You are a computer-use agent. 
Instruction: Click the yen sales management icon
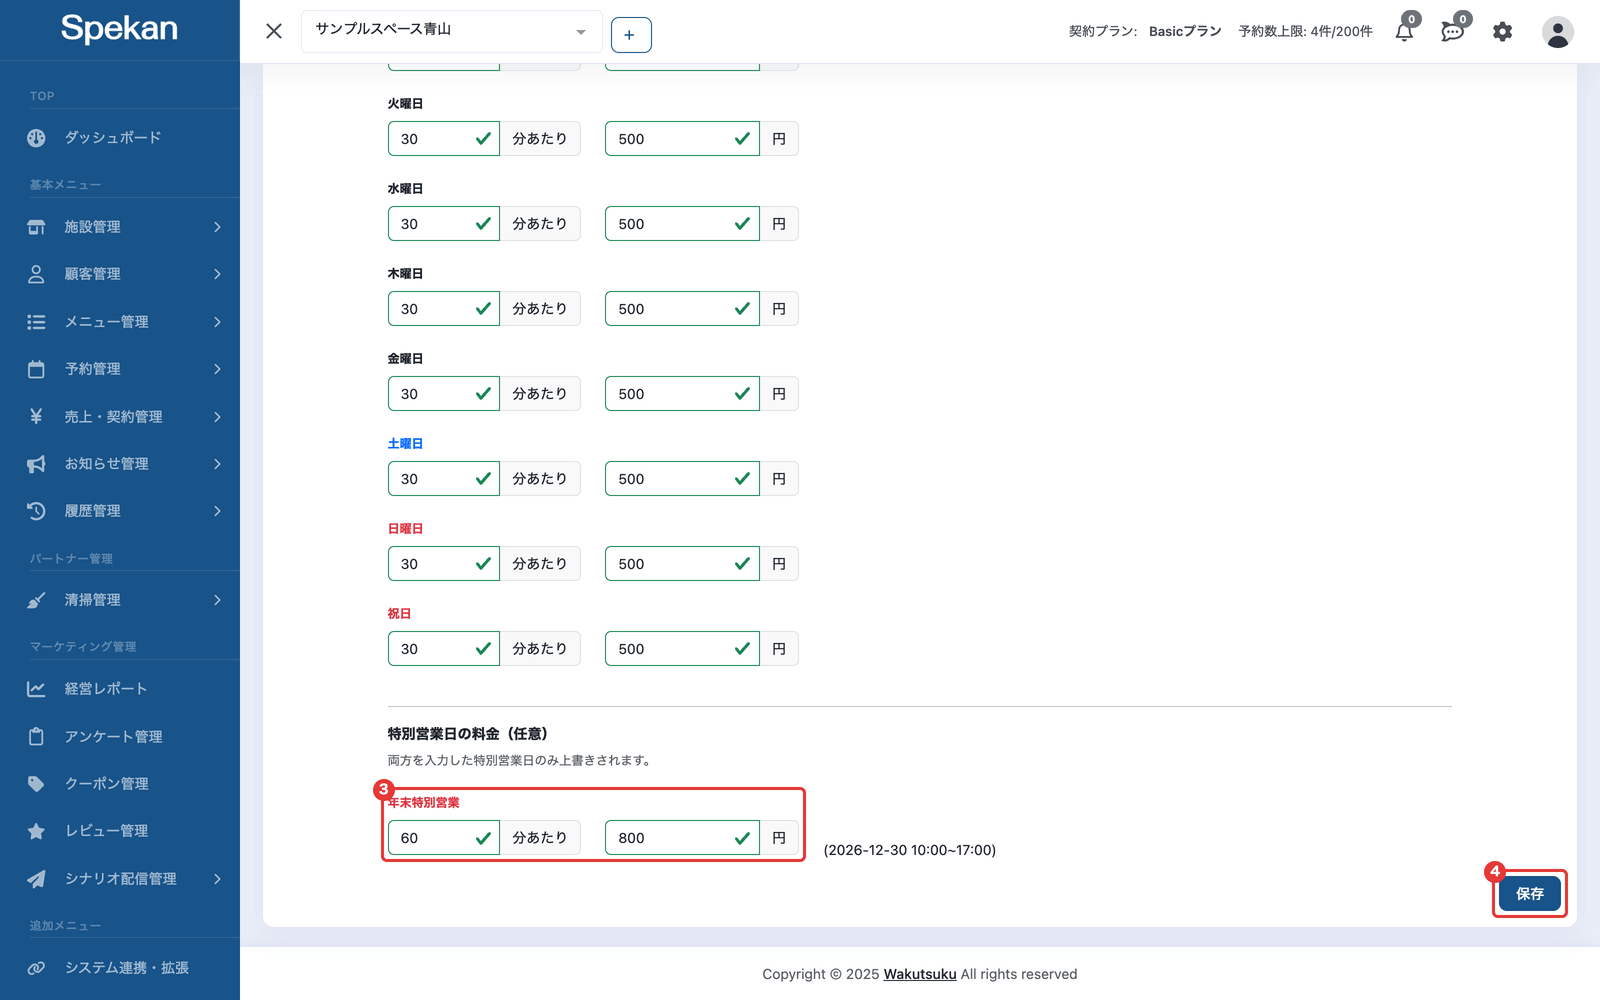point(36,416)
